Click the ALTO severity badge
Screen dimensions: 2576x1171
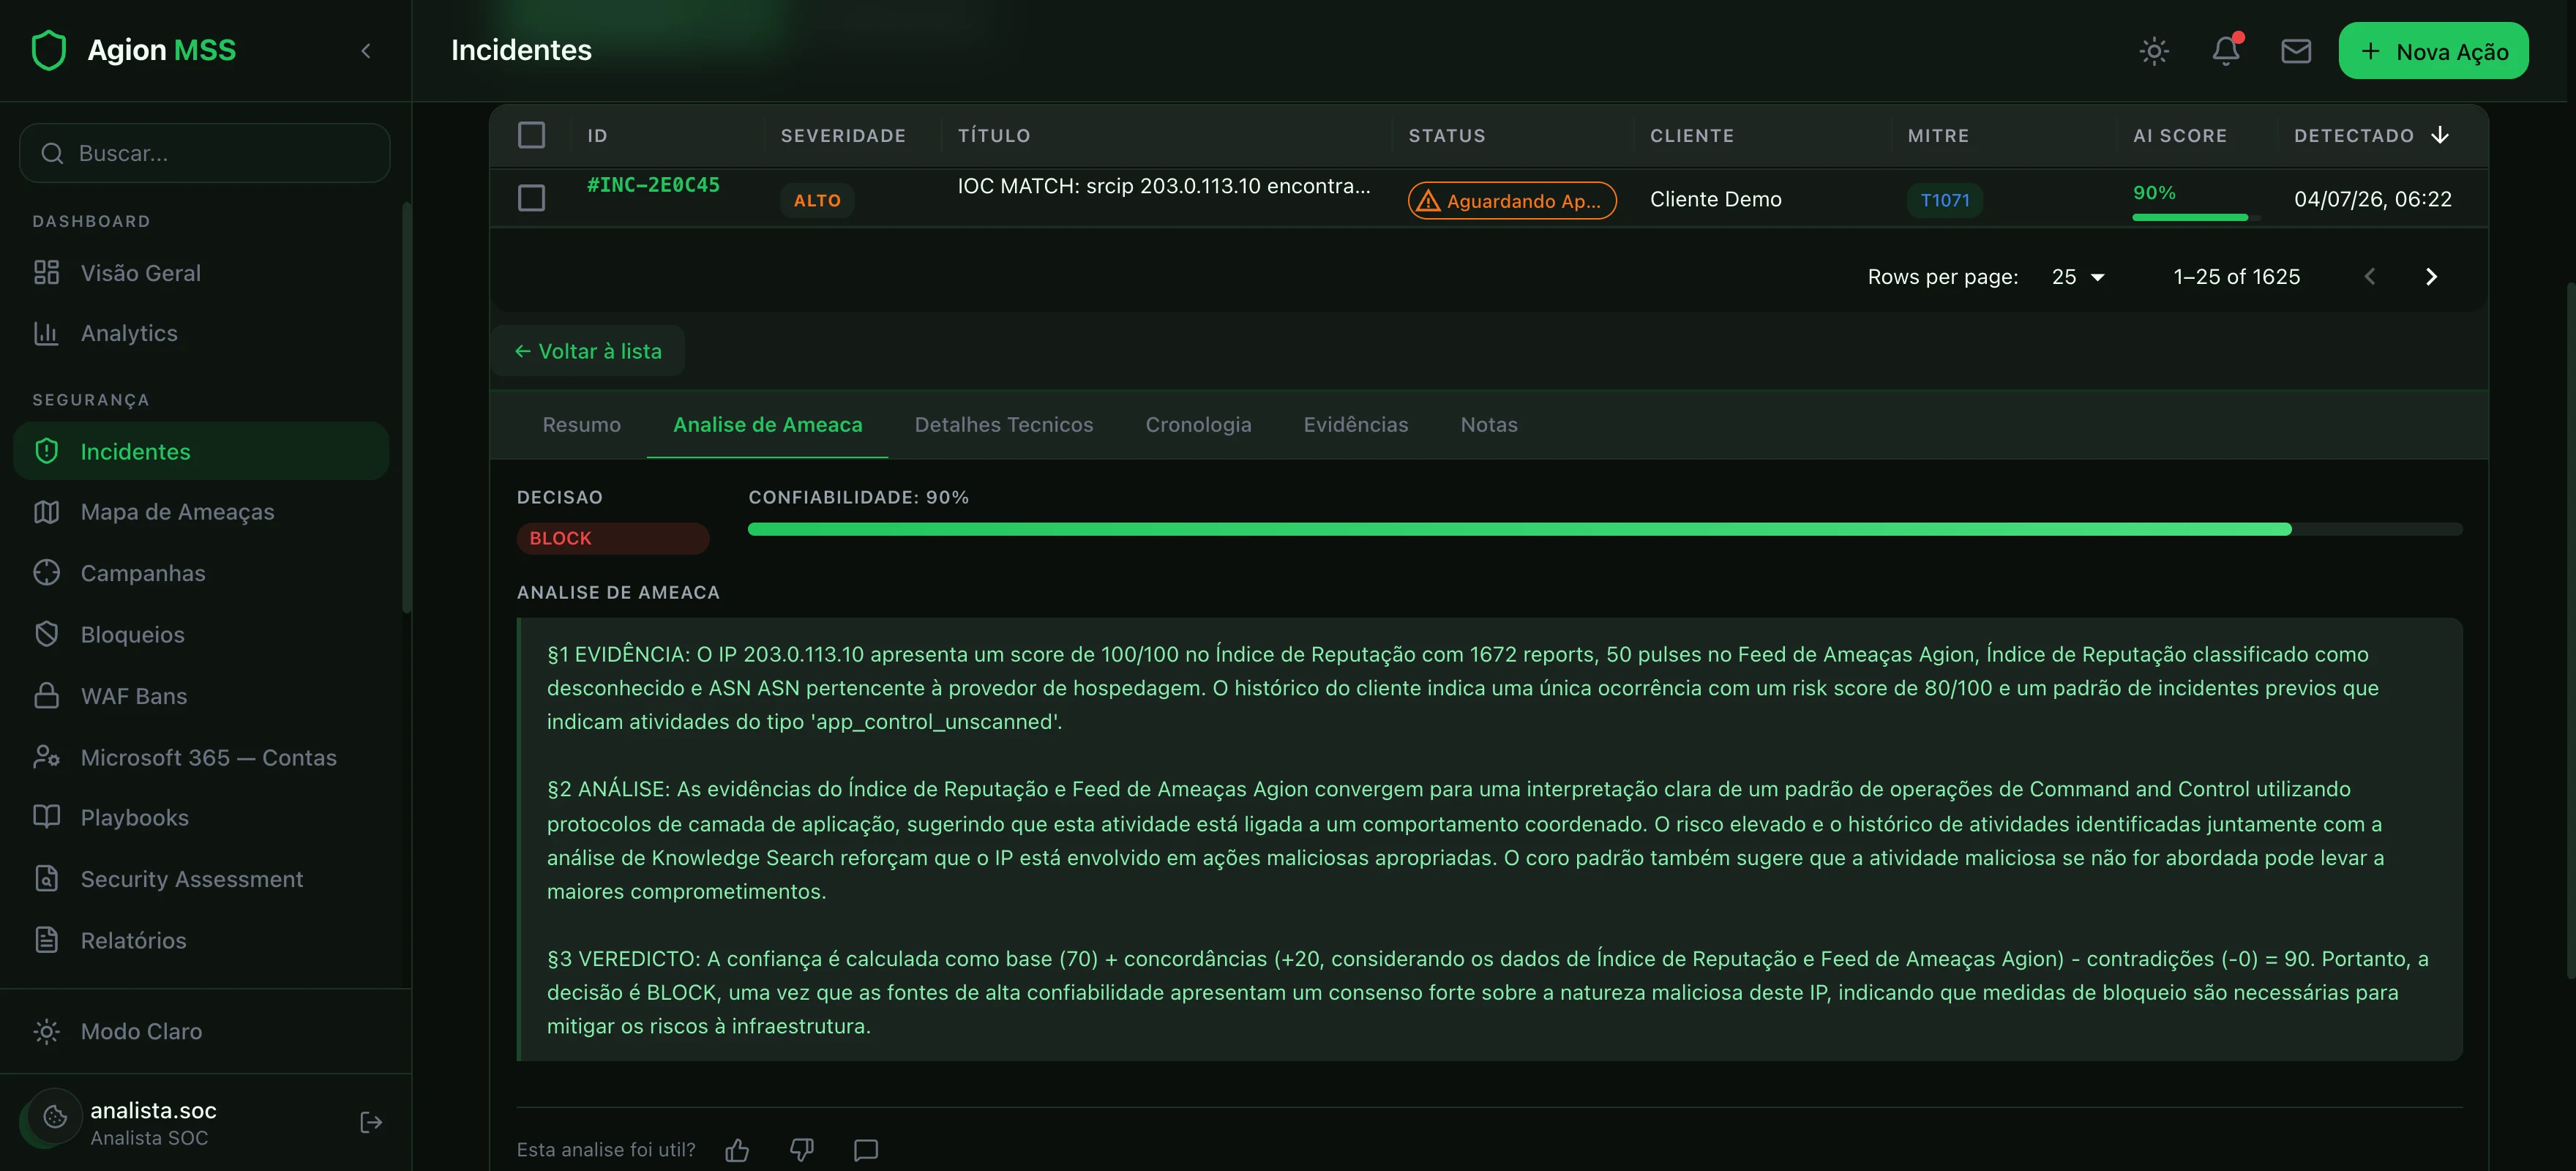pyautogui.click(x=817, y=200)
